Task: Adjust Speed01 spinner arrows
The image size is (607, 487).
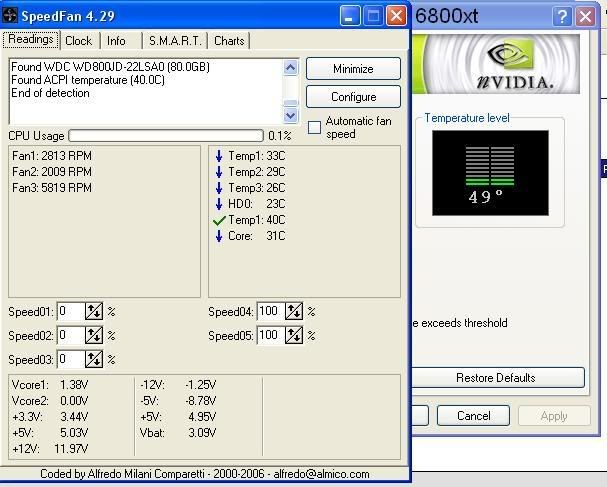Action: tap(94, 311)
